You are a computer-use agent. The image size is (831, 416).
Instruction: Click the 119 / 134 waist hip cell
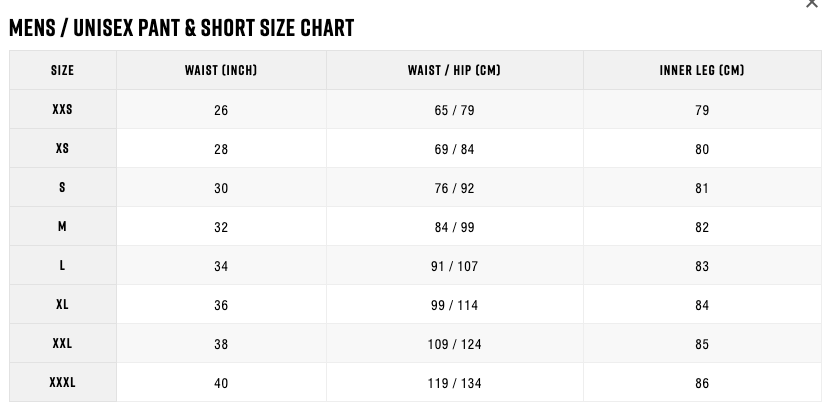454,383
